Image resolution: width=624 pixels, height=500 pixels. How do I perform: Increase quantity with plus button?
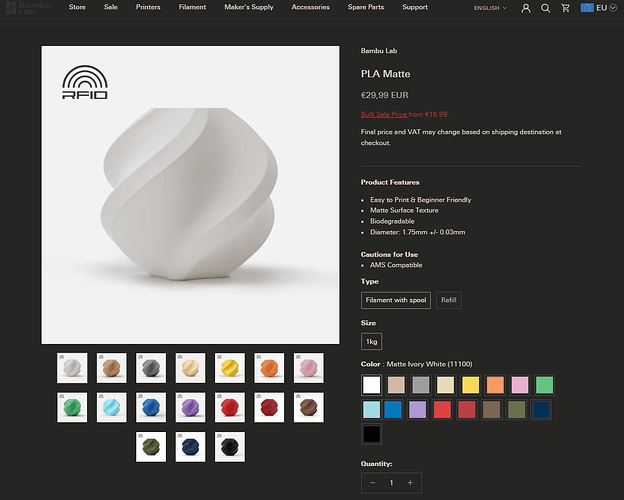click(x=410, y=483)
